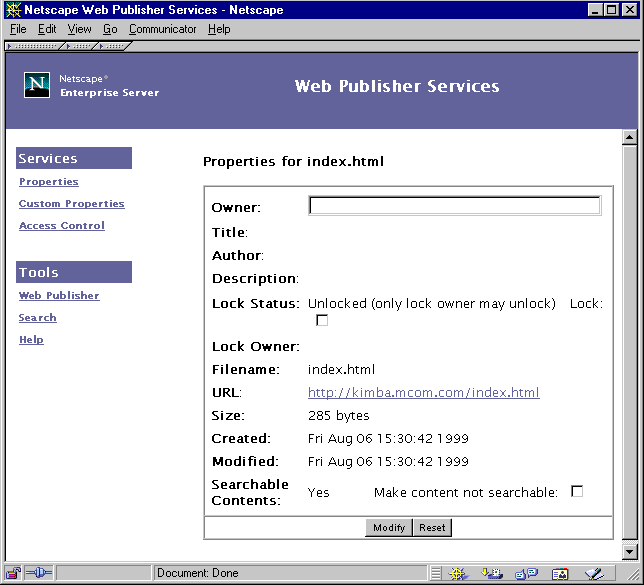644x585 pixels.
Task: Click the 'Properties for index.html' heading
Action: pyautogui.click(x=294, y=161)
